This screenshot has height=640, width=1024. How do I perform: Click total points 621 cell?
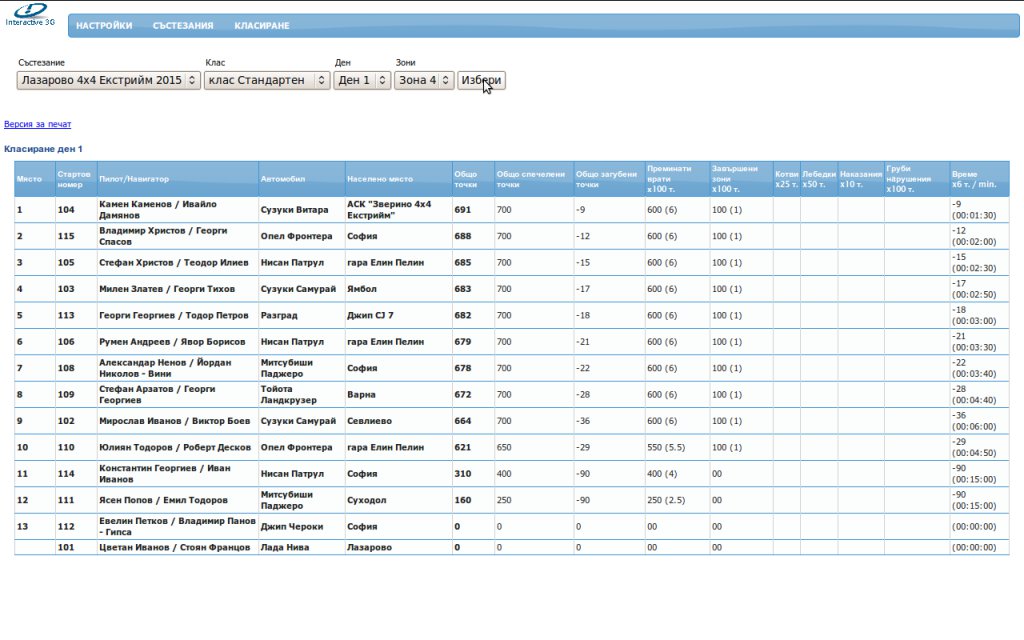pos(473,447)
